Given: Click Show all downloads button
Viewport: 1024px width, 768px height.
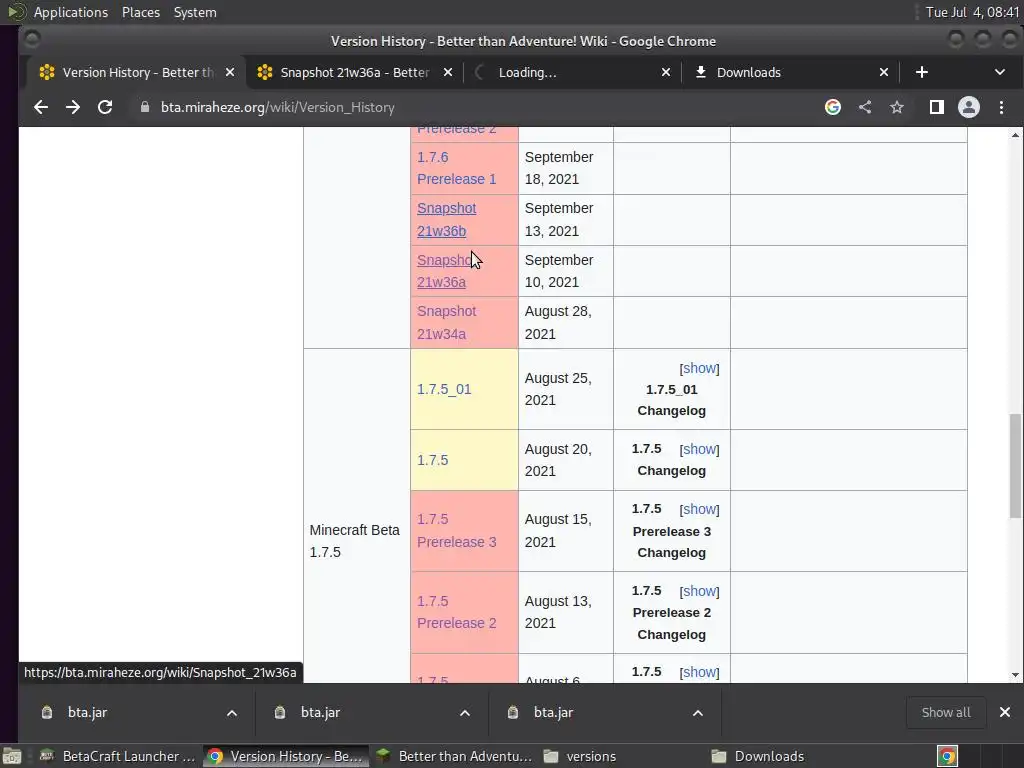Looking at the screenshot, I should click(x=946, y=712).
